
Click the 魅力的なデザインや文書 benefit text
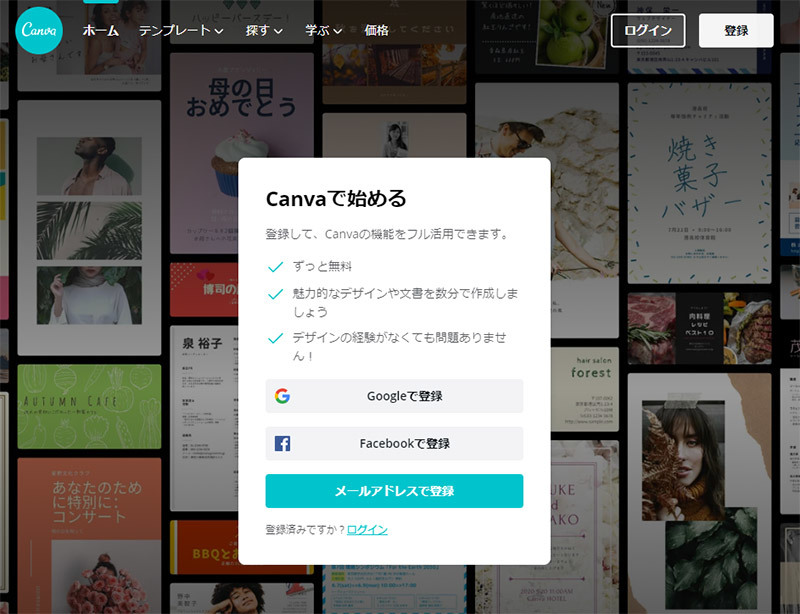(405, 302)
